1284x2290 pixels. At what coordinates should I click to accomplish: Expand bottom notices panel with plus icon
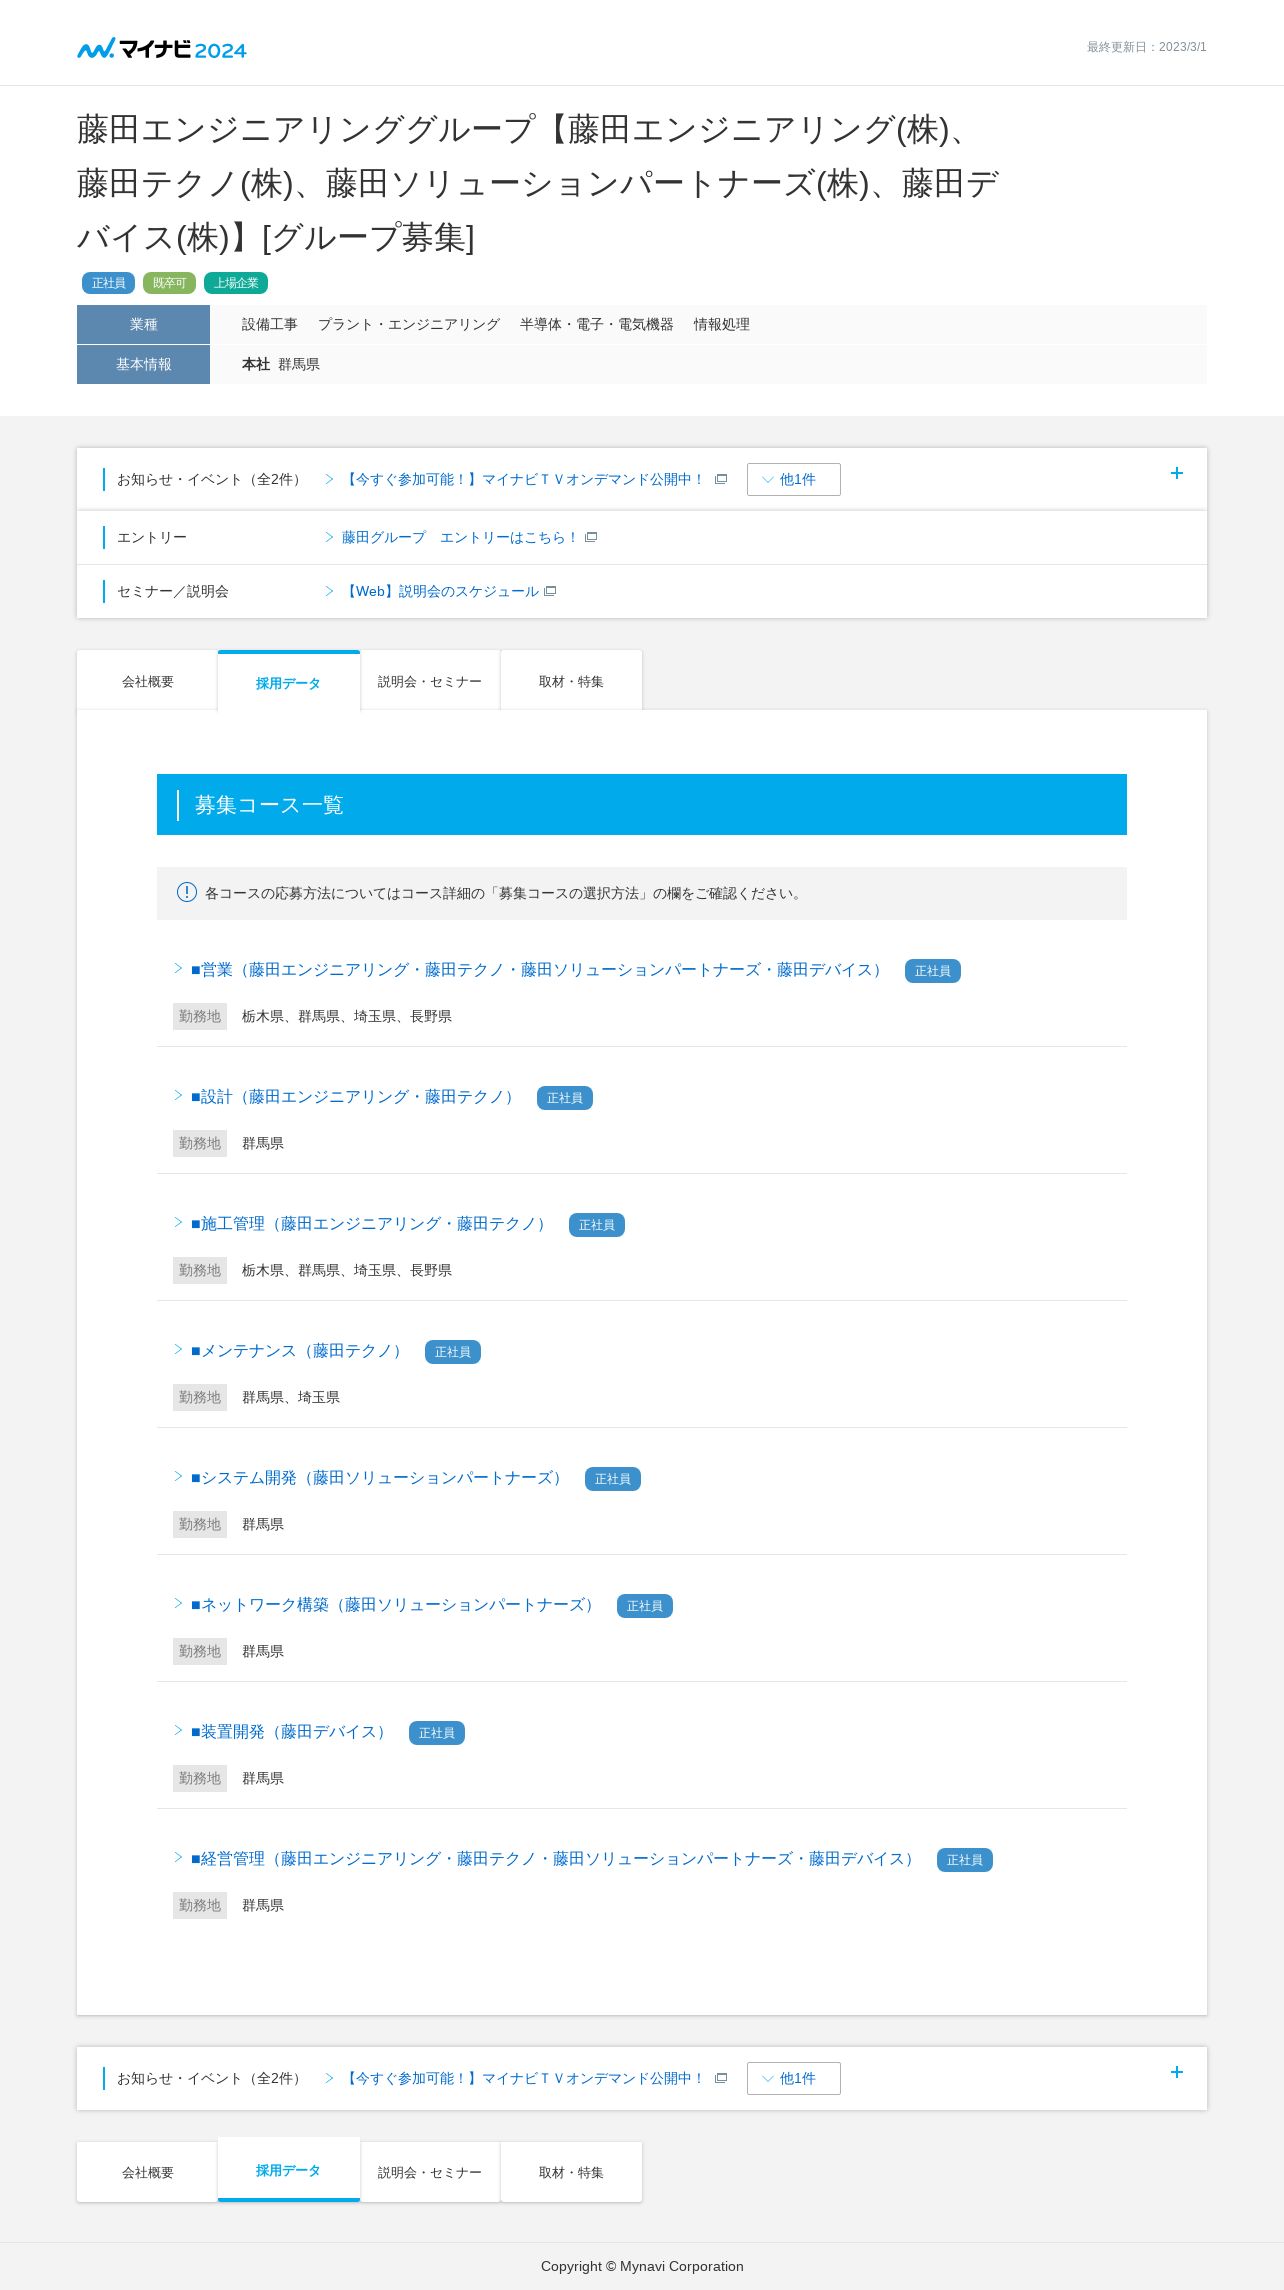click(1177, 2072)
